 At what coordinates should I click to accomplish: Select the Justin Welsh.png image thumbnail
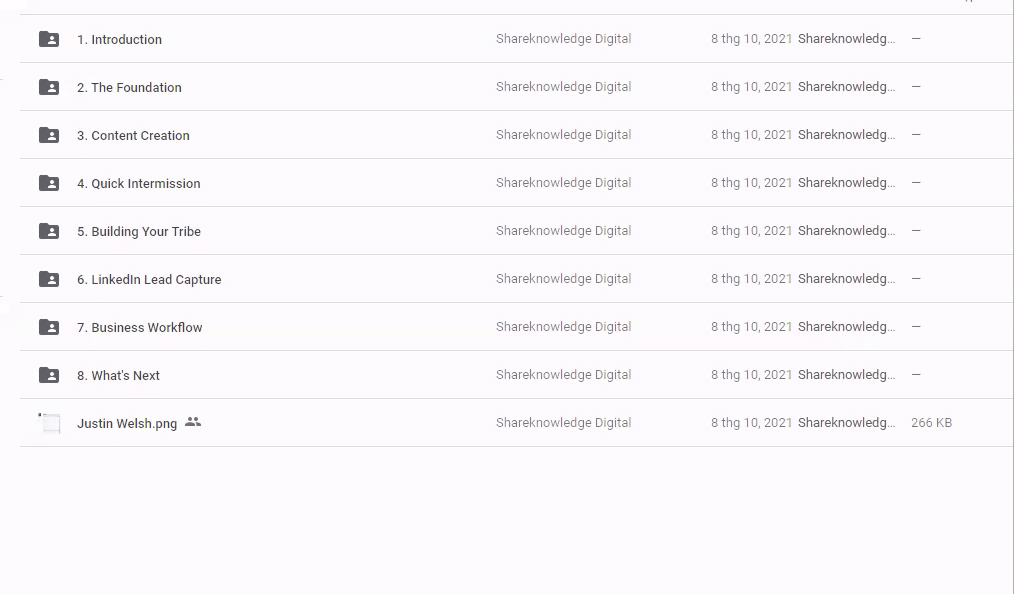tap(49, 423)
